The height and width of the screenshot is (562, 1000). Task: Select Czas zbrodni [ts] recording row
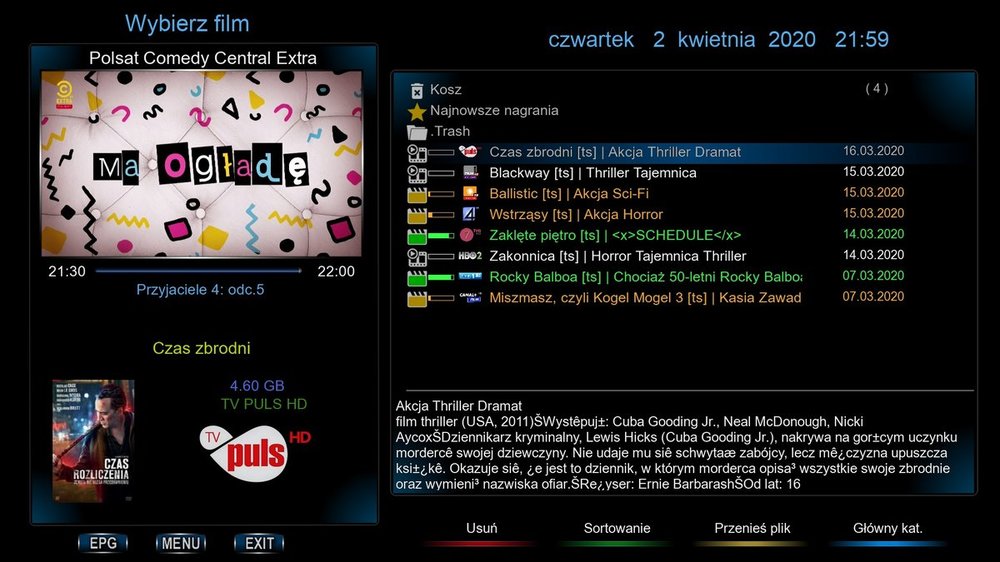[657, 152]
